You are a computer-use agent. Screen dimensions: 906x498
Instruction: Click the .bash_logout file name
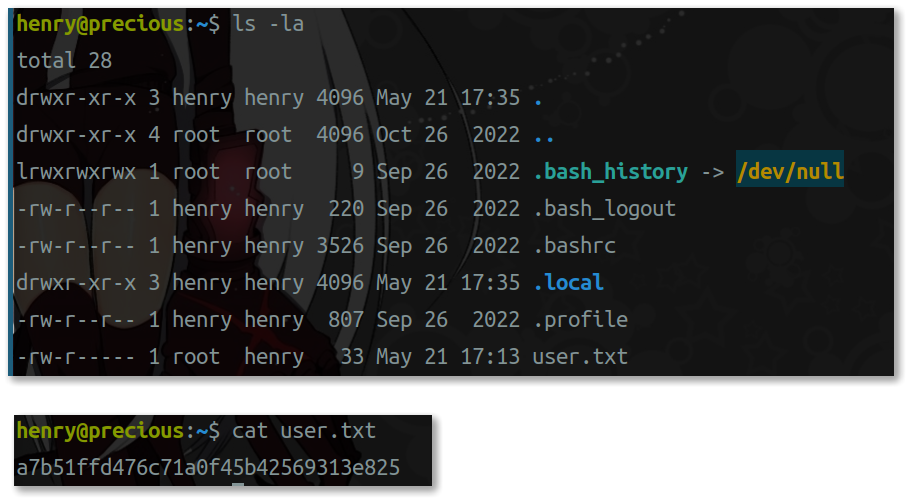tap(605, 209)
